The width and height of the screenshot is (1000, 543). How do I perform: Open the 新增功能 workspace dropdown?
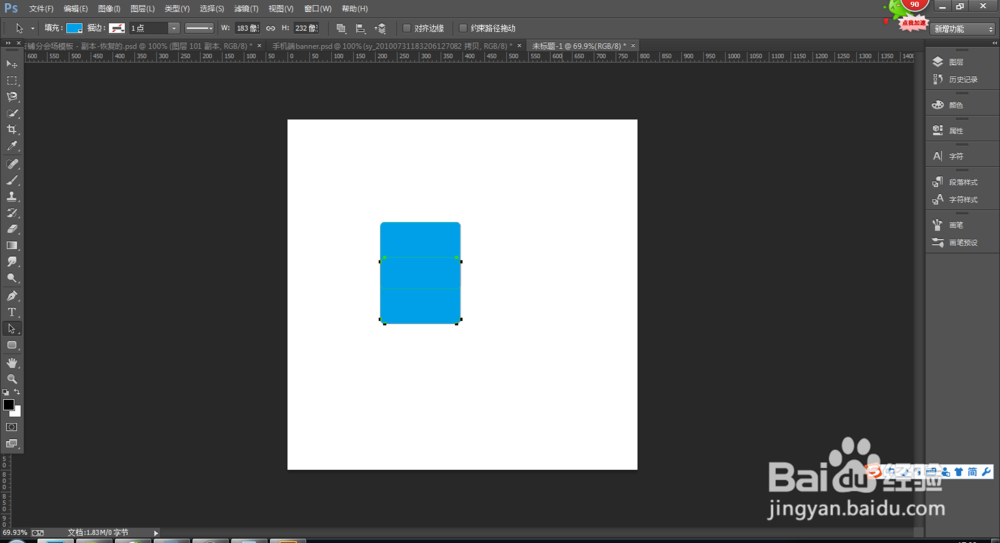(963, 29)
